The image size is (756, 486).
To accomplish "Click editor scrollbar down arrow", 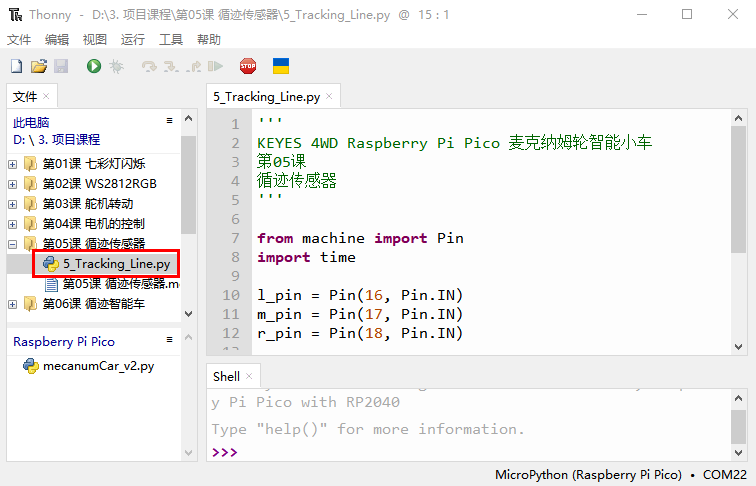I will click(738, 347).
